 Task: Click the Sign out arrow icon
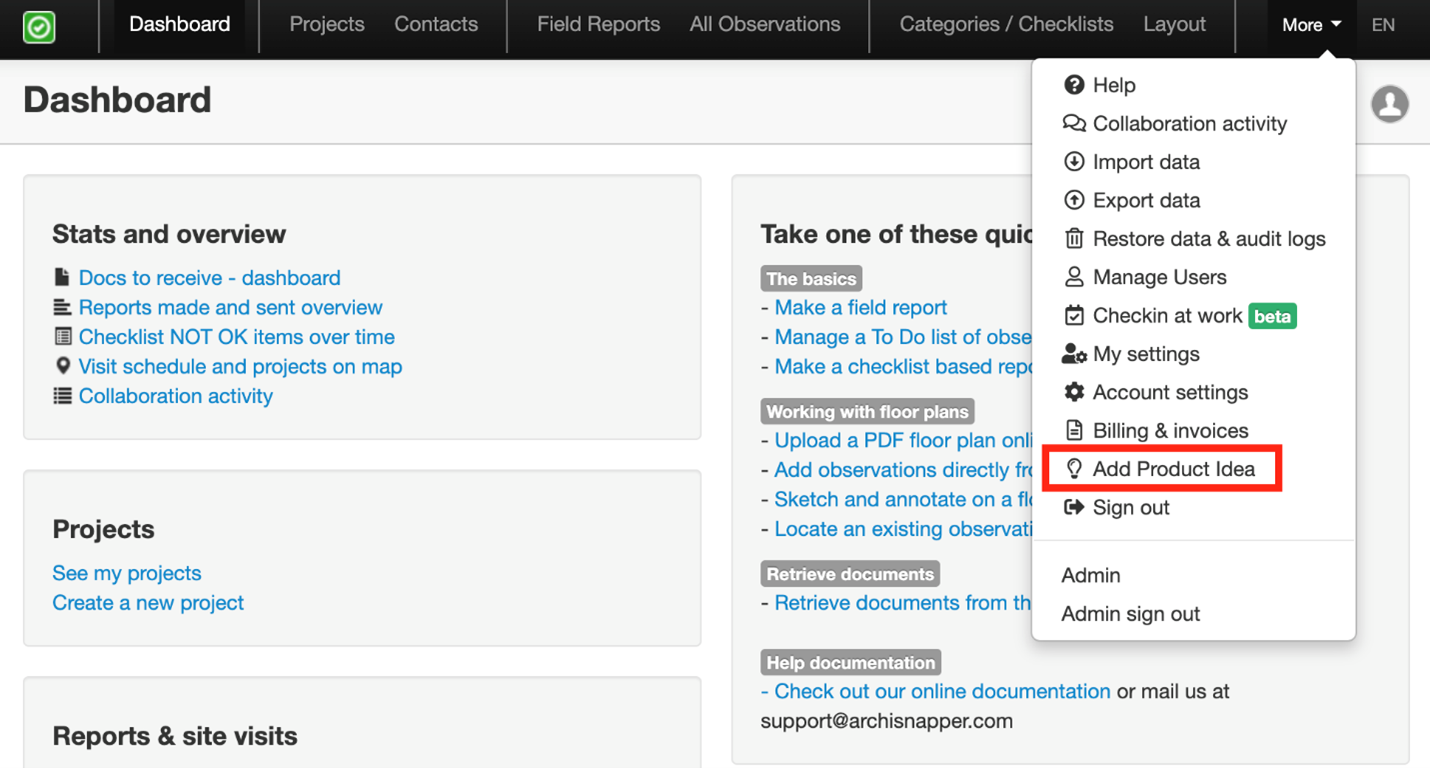pyautogui.click(x=1074, y=507)
